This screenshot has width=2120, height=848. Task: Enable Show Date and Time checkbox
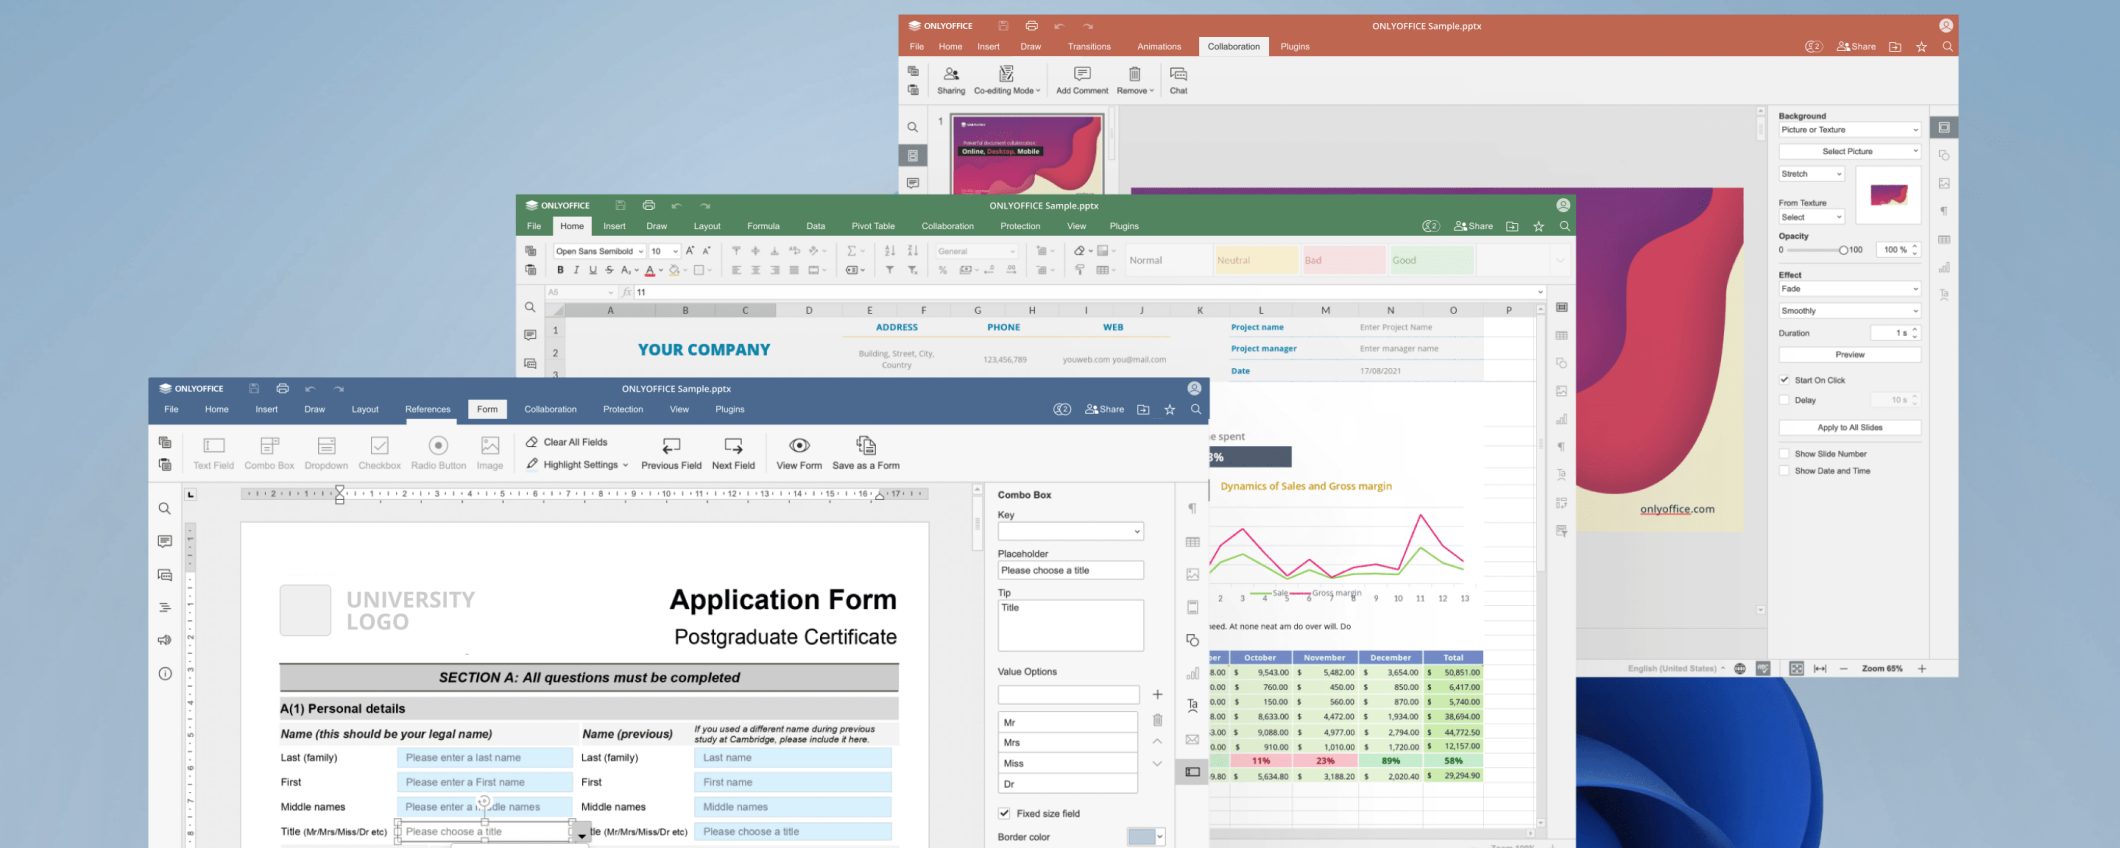[x=1784, y=471]
